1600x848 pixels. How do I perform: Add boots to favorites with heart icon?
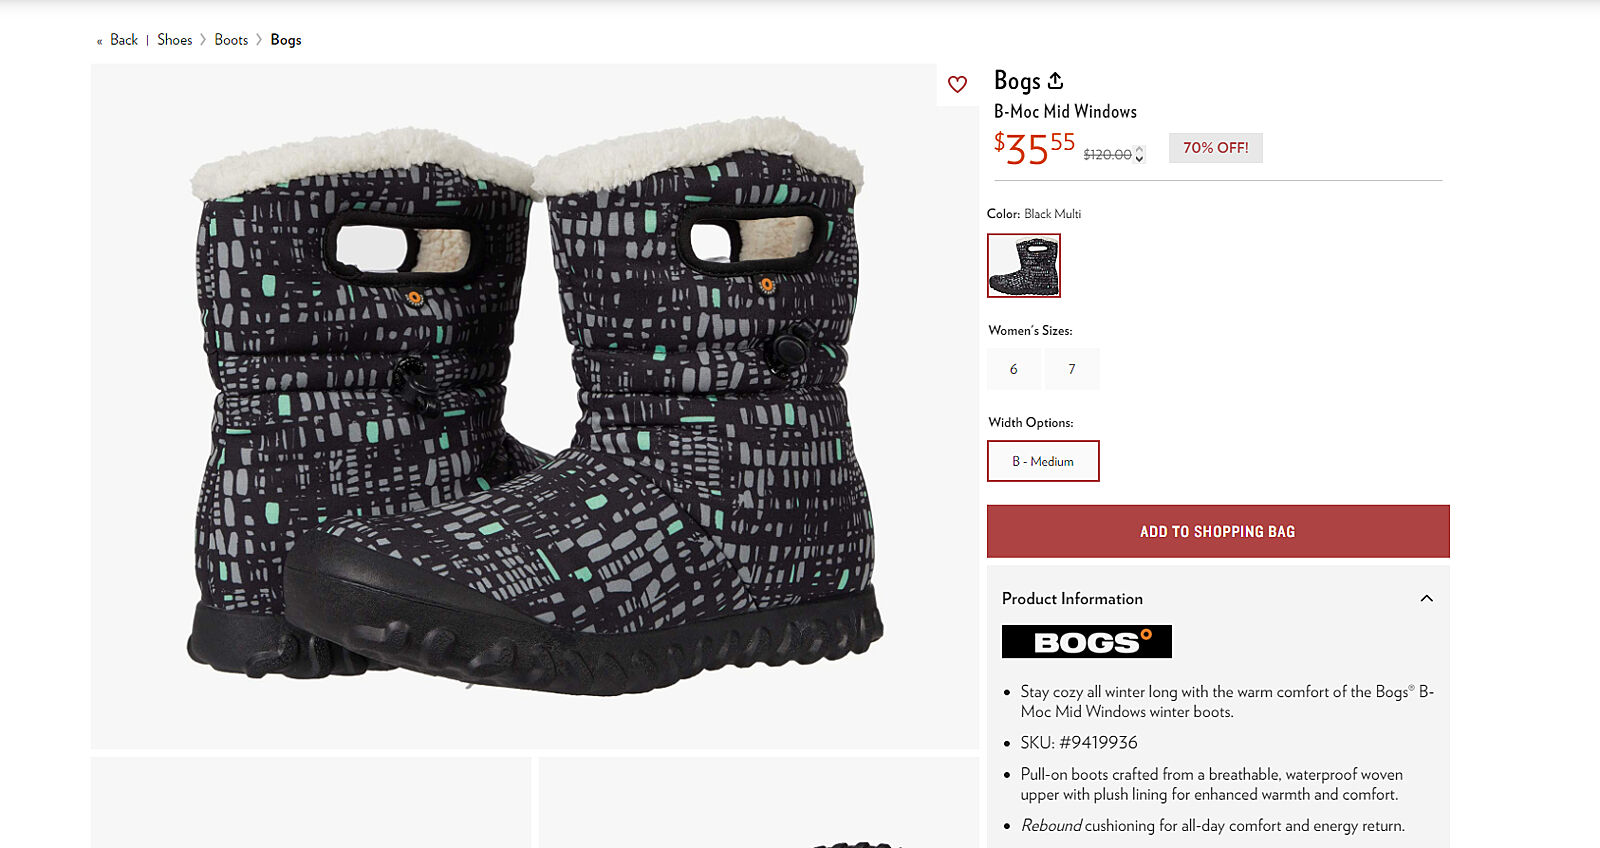point(957,85)
